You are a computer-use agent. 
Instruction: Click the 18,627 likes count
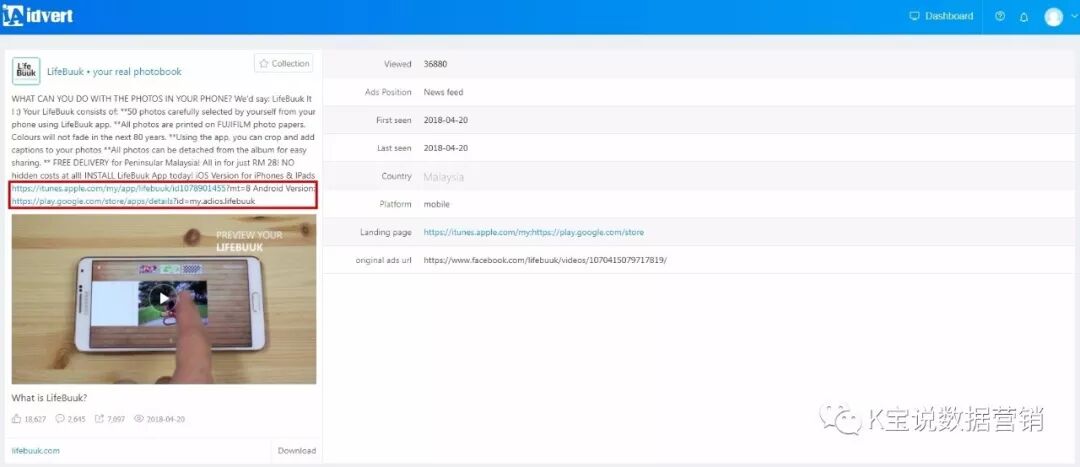click(35, 419)
